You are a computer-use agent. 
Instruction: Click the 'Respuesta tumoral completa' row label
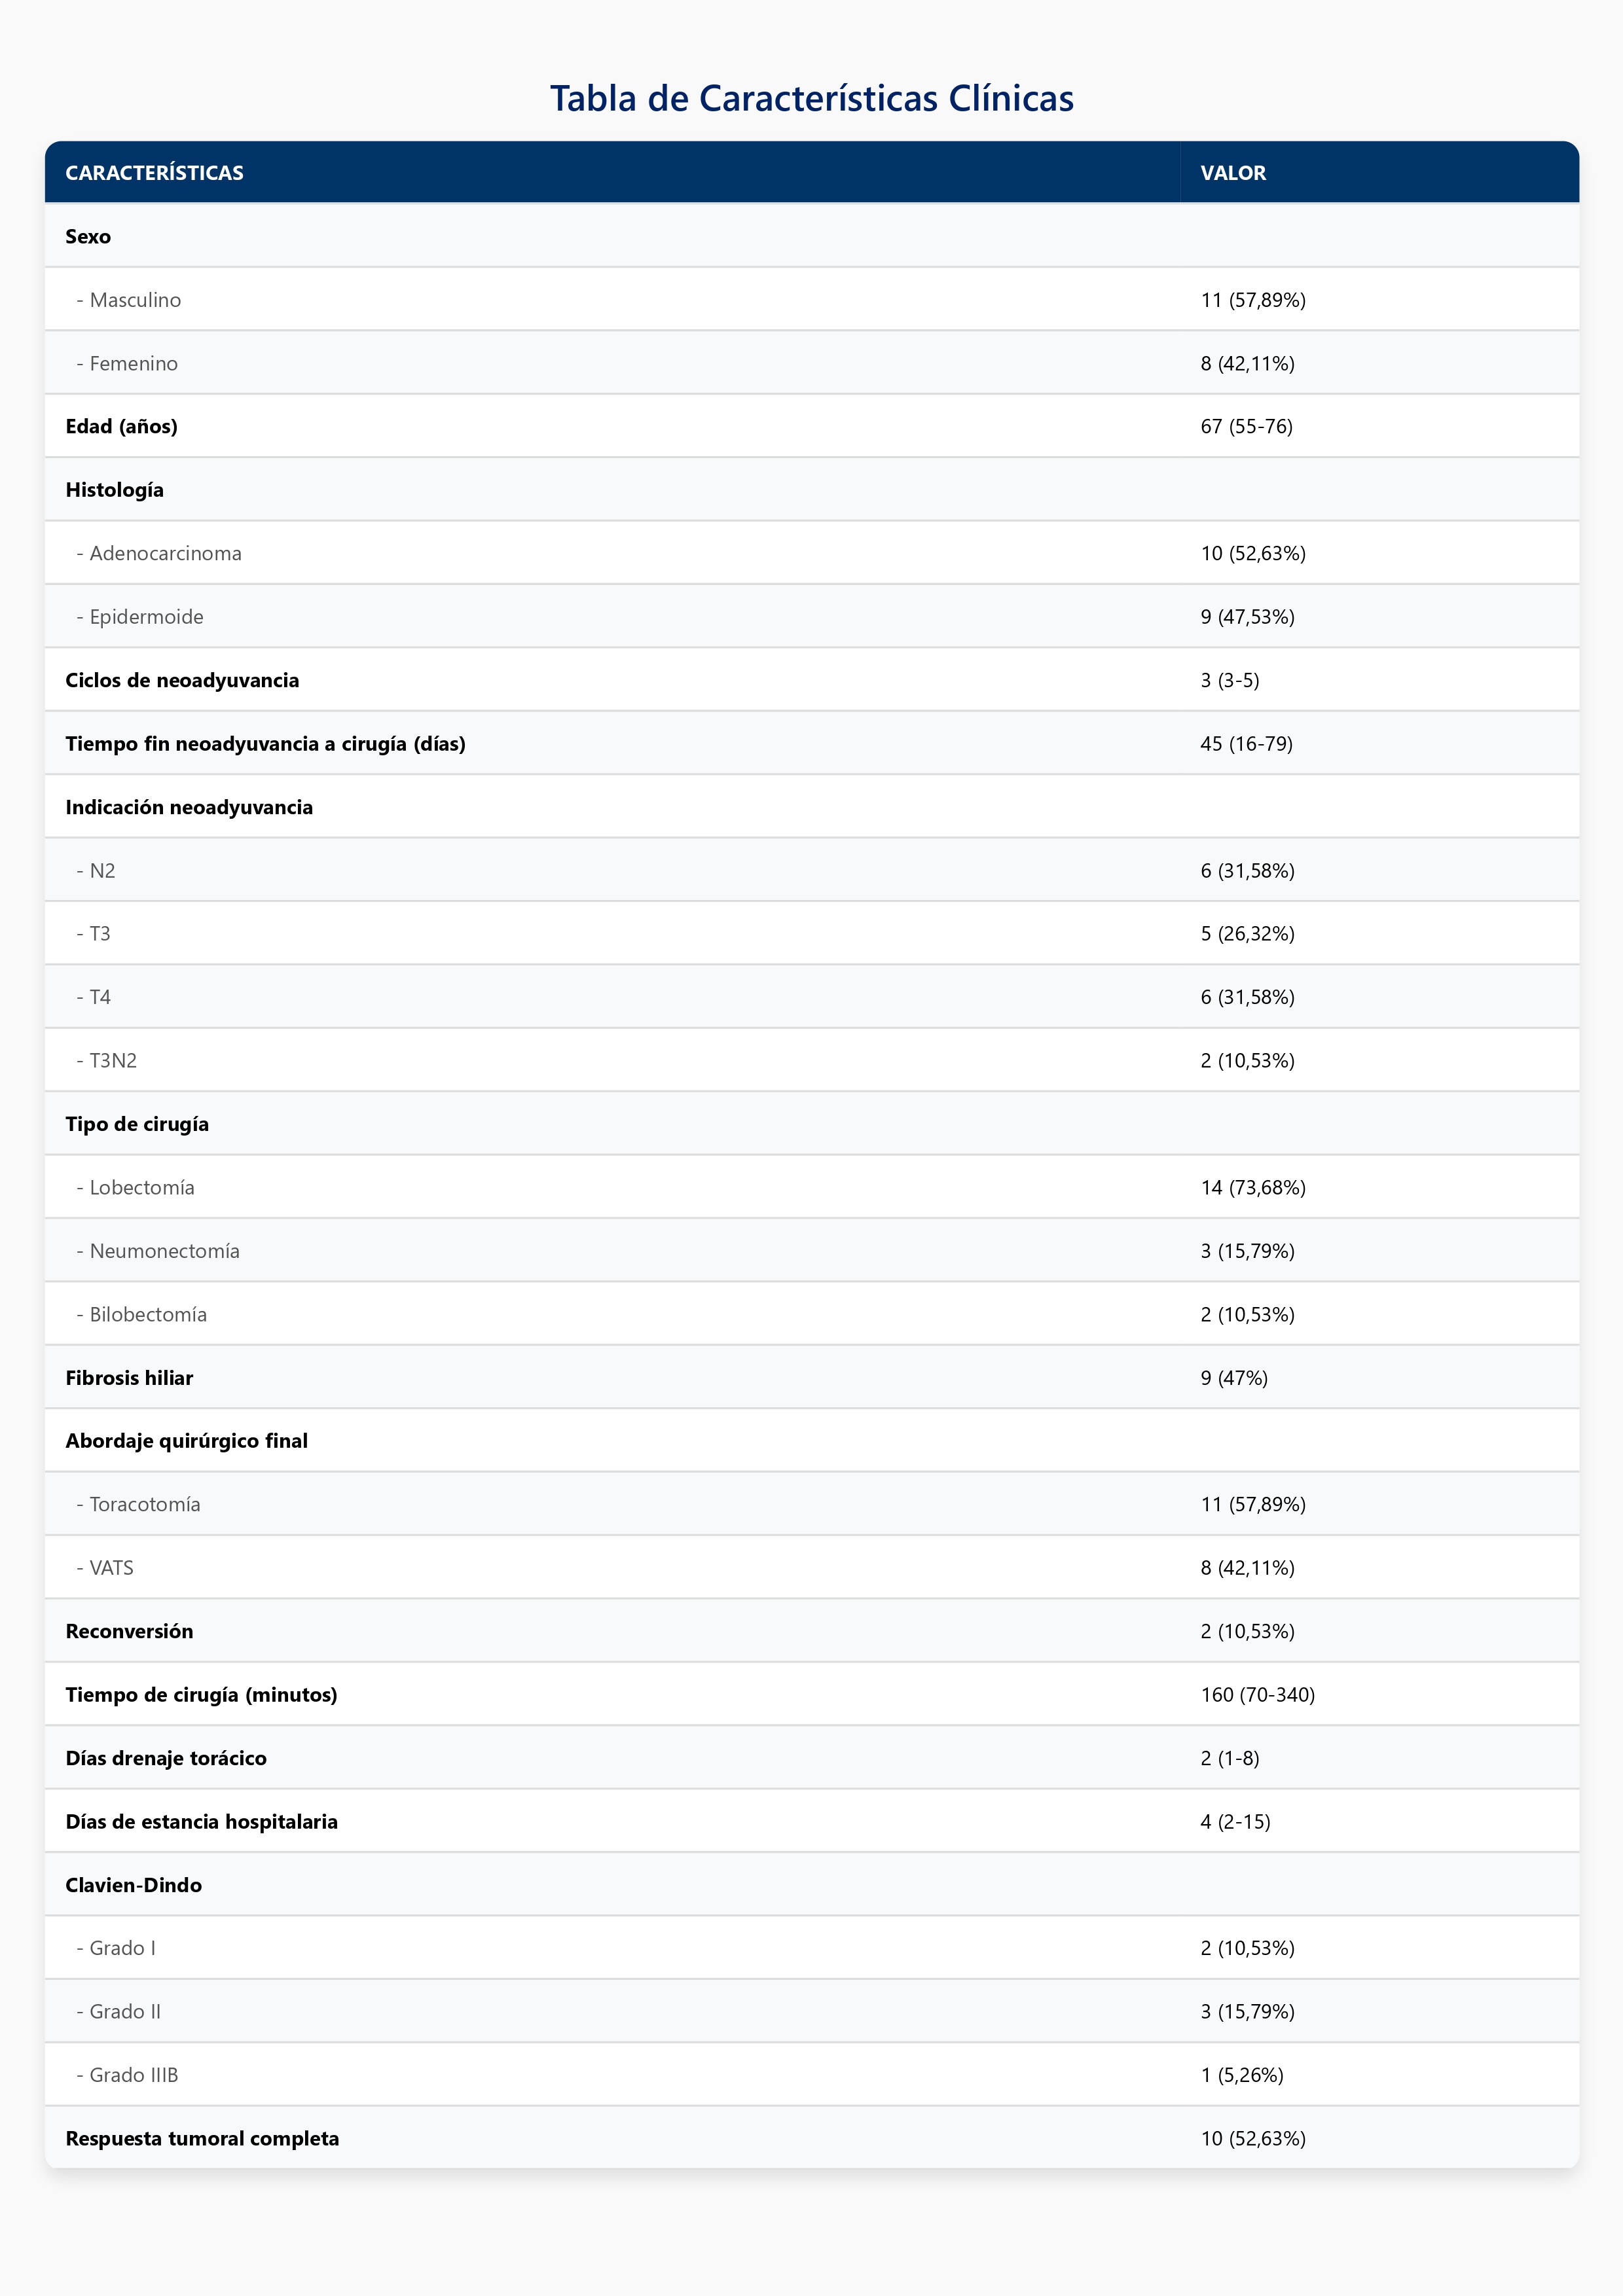point(202,2139)
